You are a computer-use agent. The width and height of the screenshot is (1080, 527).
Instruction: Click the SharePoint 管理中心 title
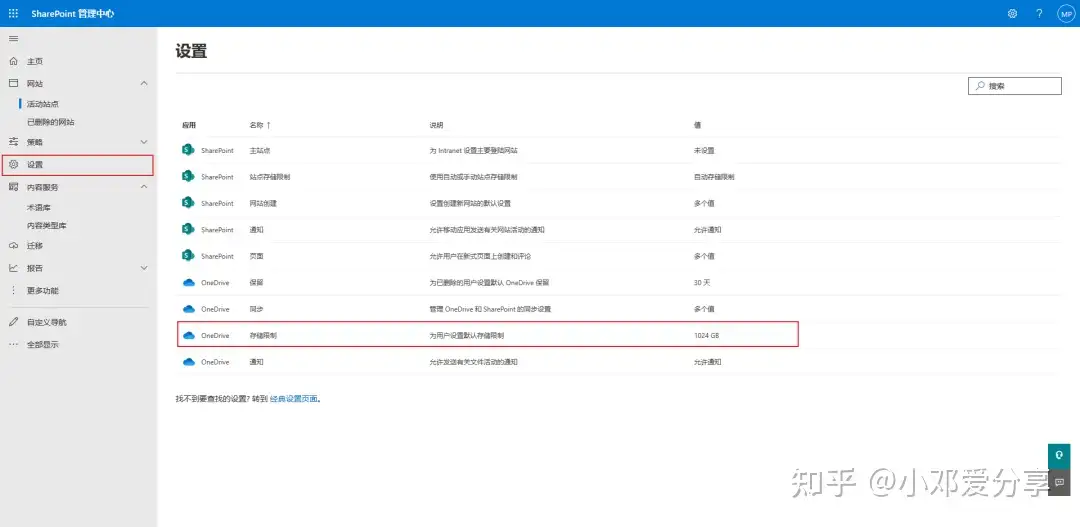(x=72, y=13)
